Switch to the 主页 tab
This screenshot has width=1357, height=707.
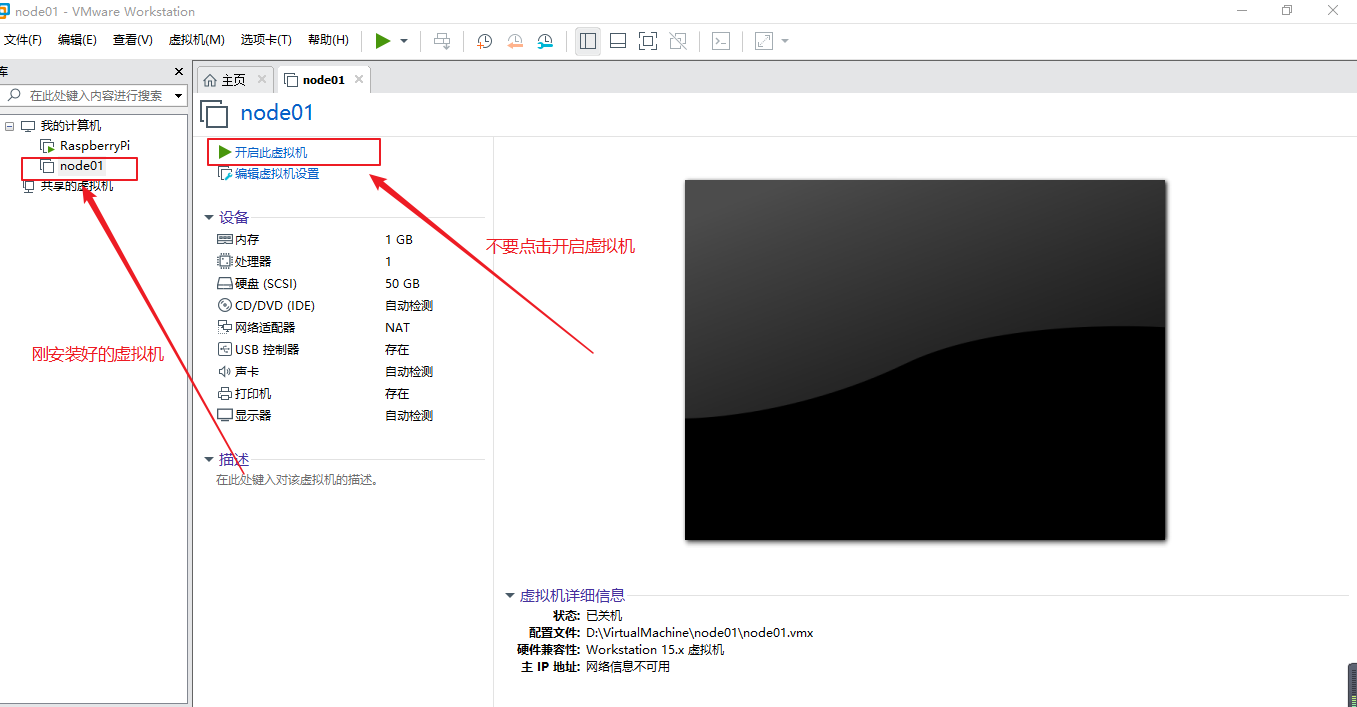(x=231, y=78)
